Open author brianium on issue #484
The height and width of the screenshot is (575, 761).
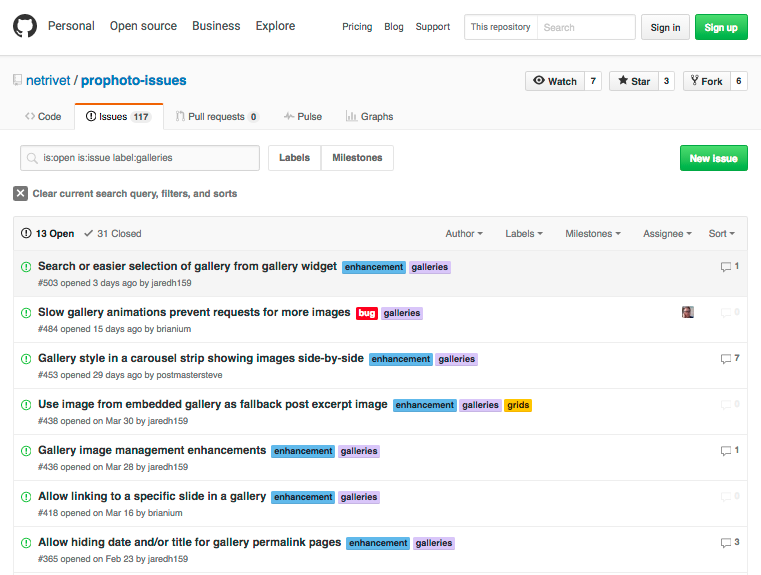174,329
